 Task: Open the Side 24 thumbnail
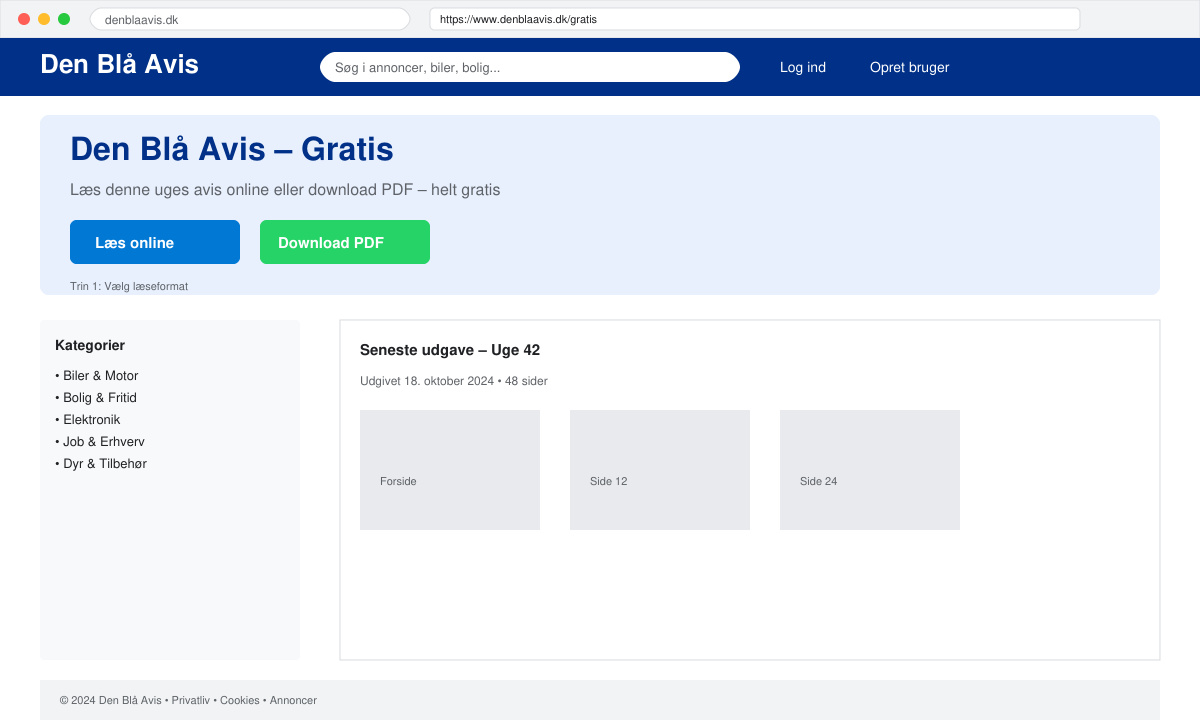point(870,470)
